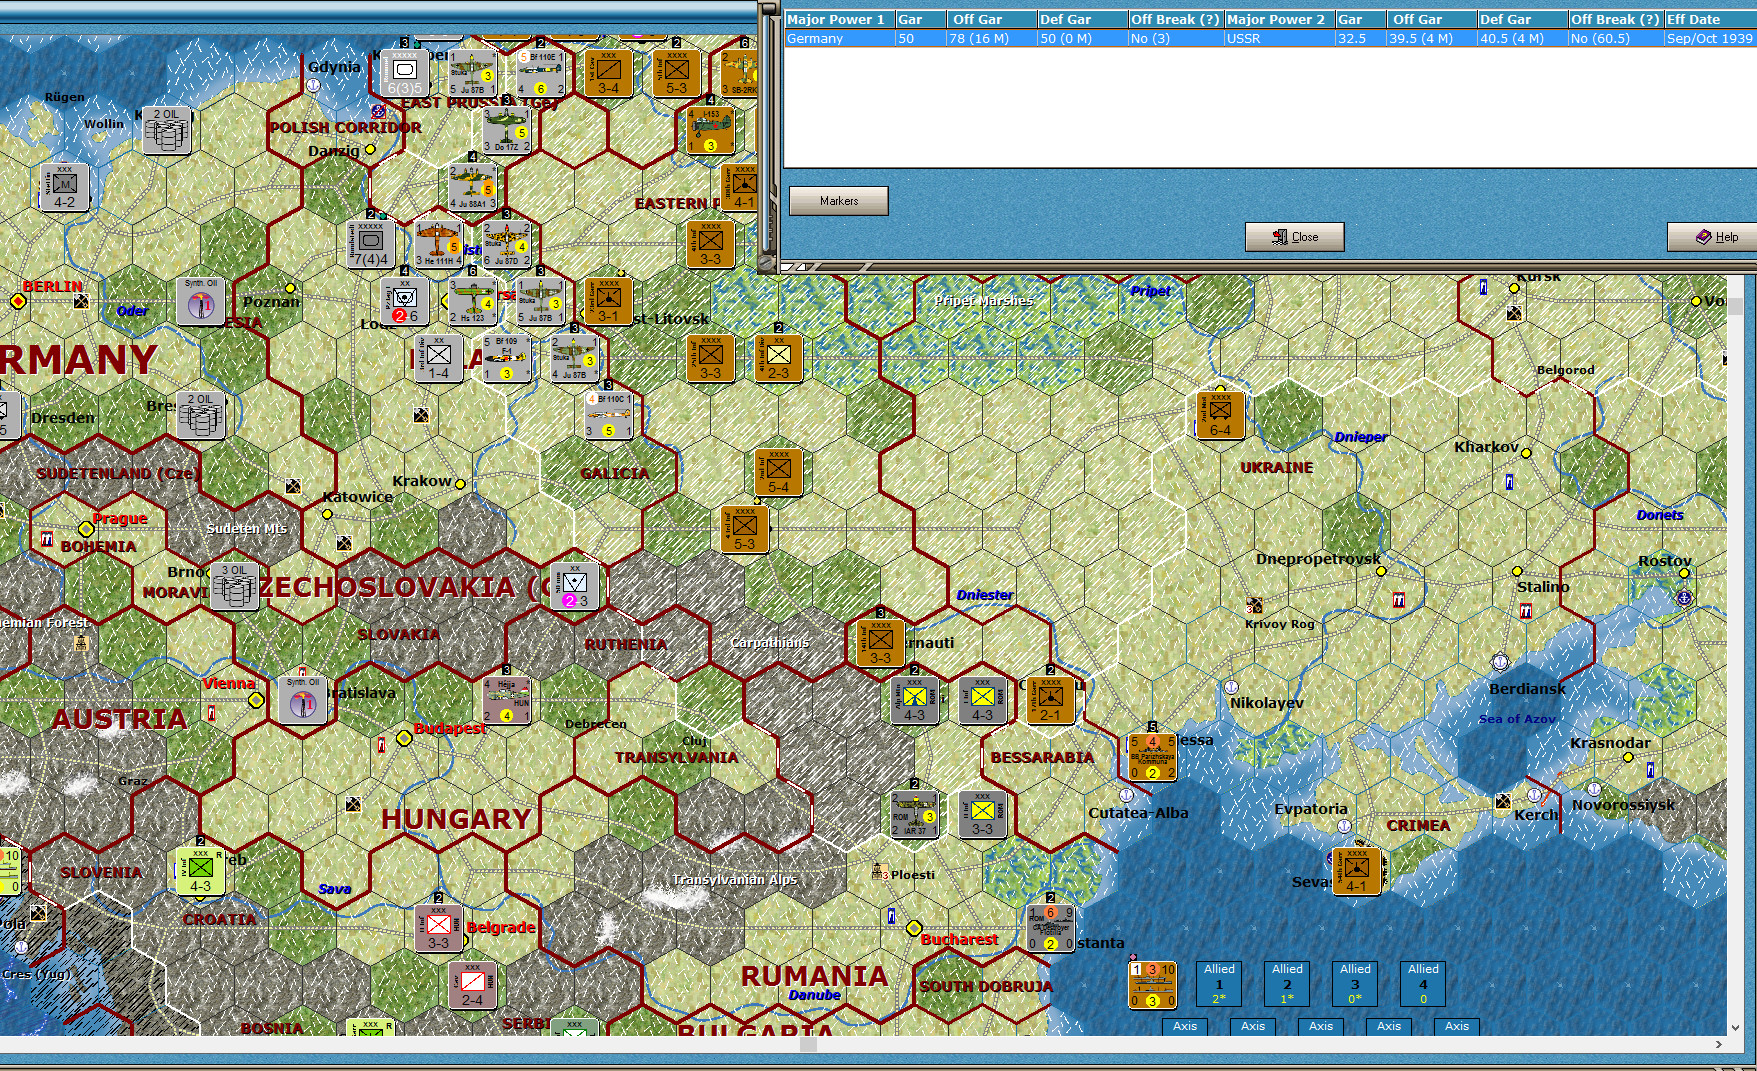
Task: Select the red 3-3 unit at Belgrade
Action: click(x=438, y=928)
